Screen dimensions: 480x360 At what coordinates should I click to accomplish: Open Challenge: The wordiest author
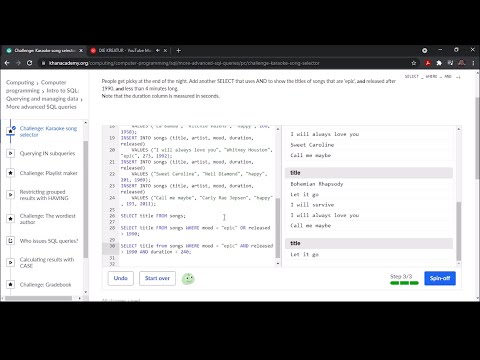tap(48, 219)
